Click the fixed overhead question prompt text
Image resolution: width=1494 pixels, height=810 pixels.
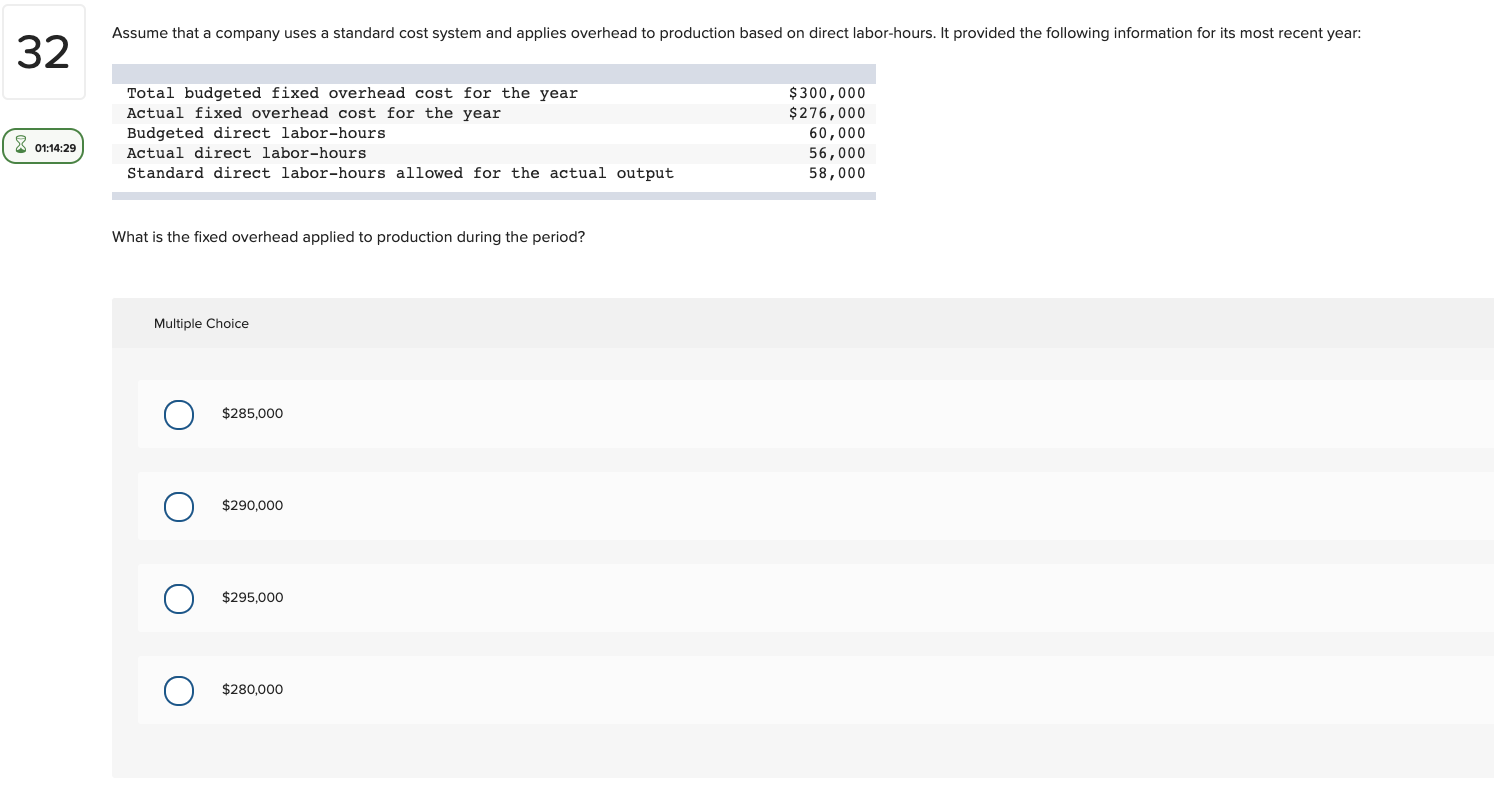click(348, 237)
